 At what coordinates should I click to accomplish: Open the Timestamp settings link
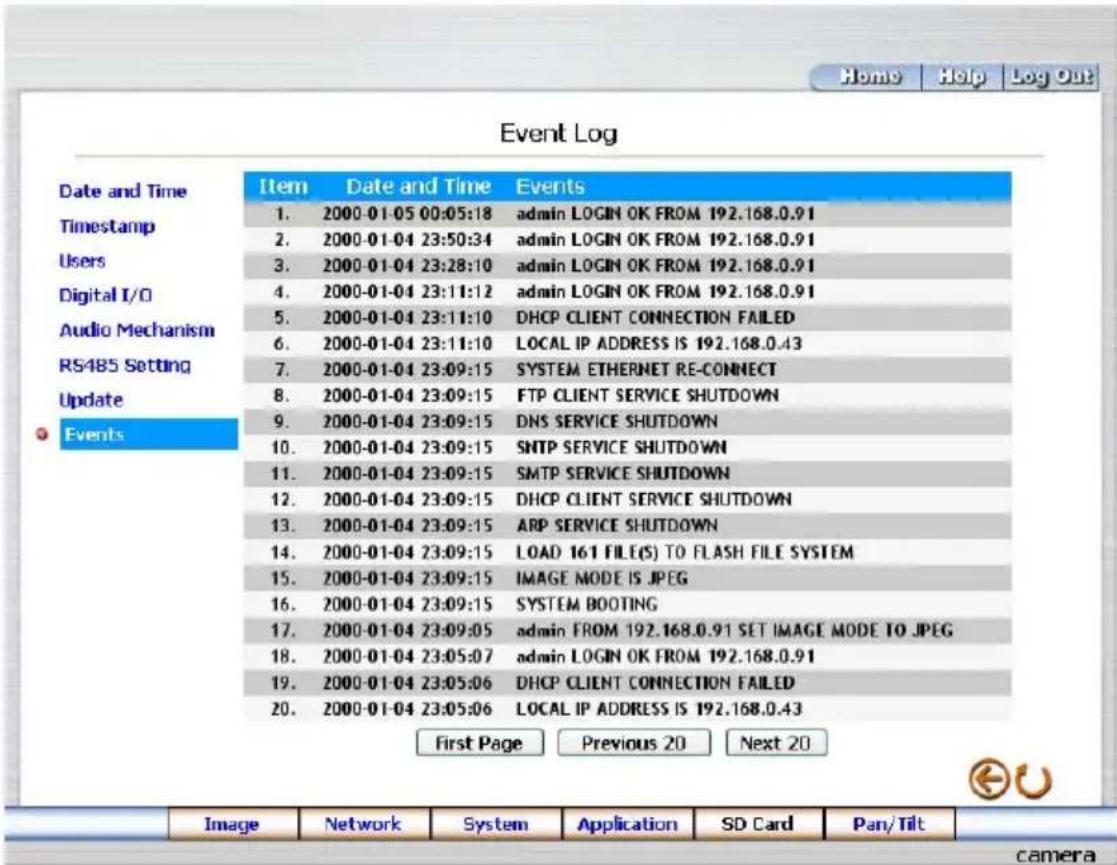[x=107, y=226]
